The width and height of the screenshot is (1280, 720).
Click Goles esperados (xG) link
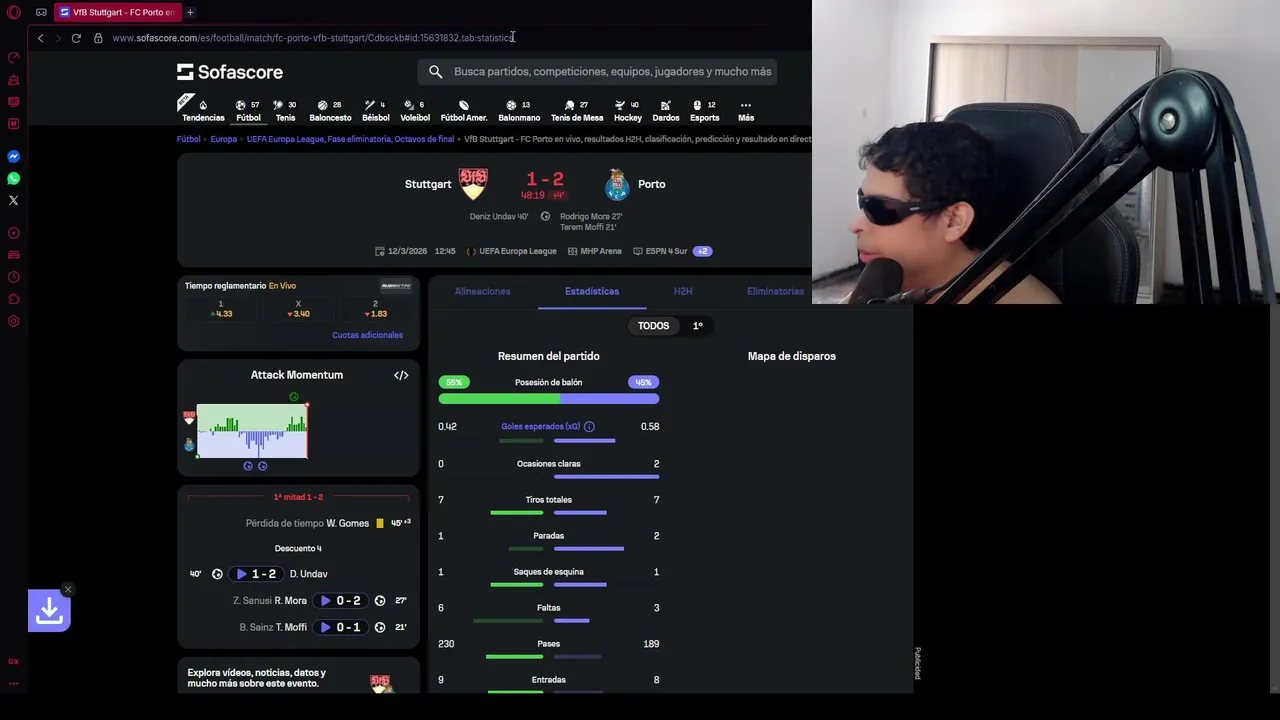click(540, 426)
